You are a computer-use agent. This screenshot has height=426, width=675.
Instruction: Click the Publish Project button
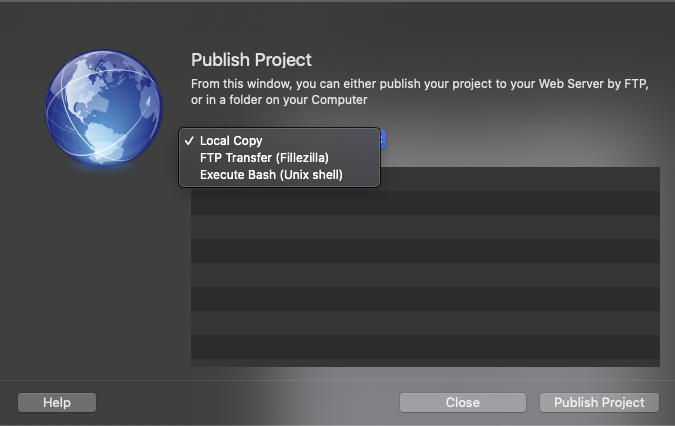(599, 402)
